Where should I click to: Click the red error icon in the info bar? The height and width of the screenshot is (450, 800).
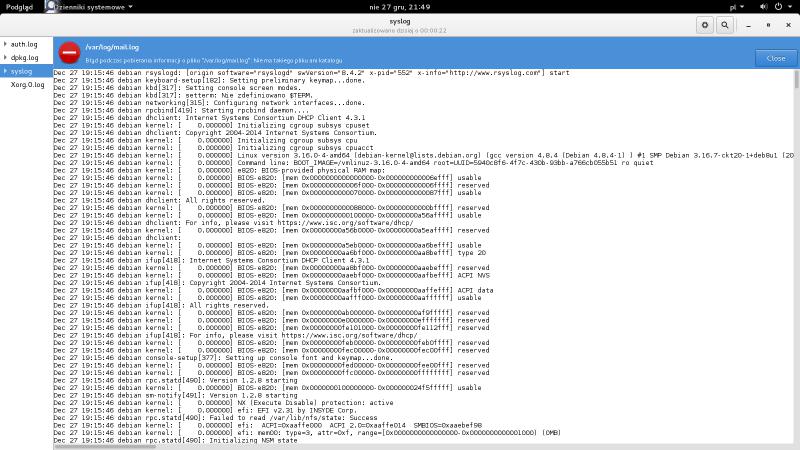pos(69,53)
